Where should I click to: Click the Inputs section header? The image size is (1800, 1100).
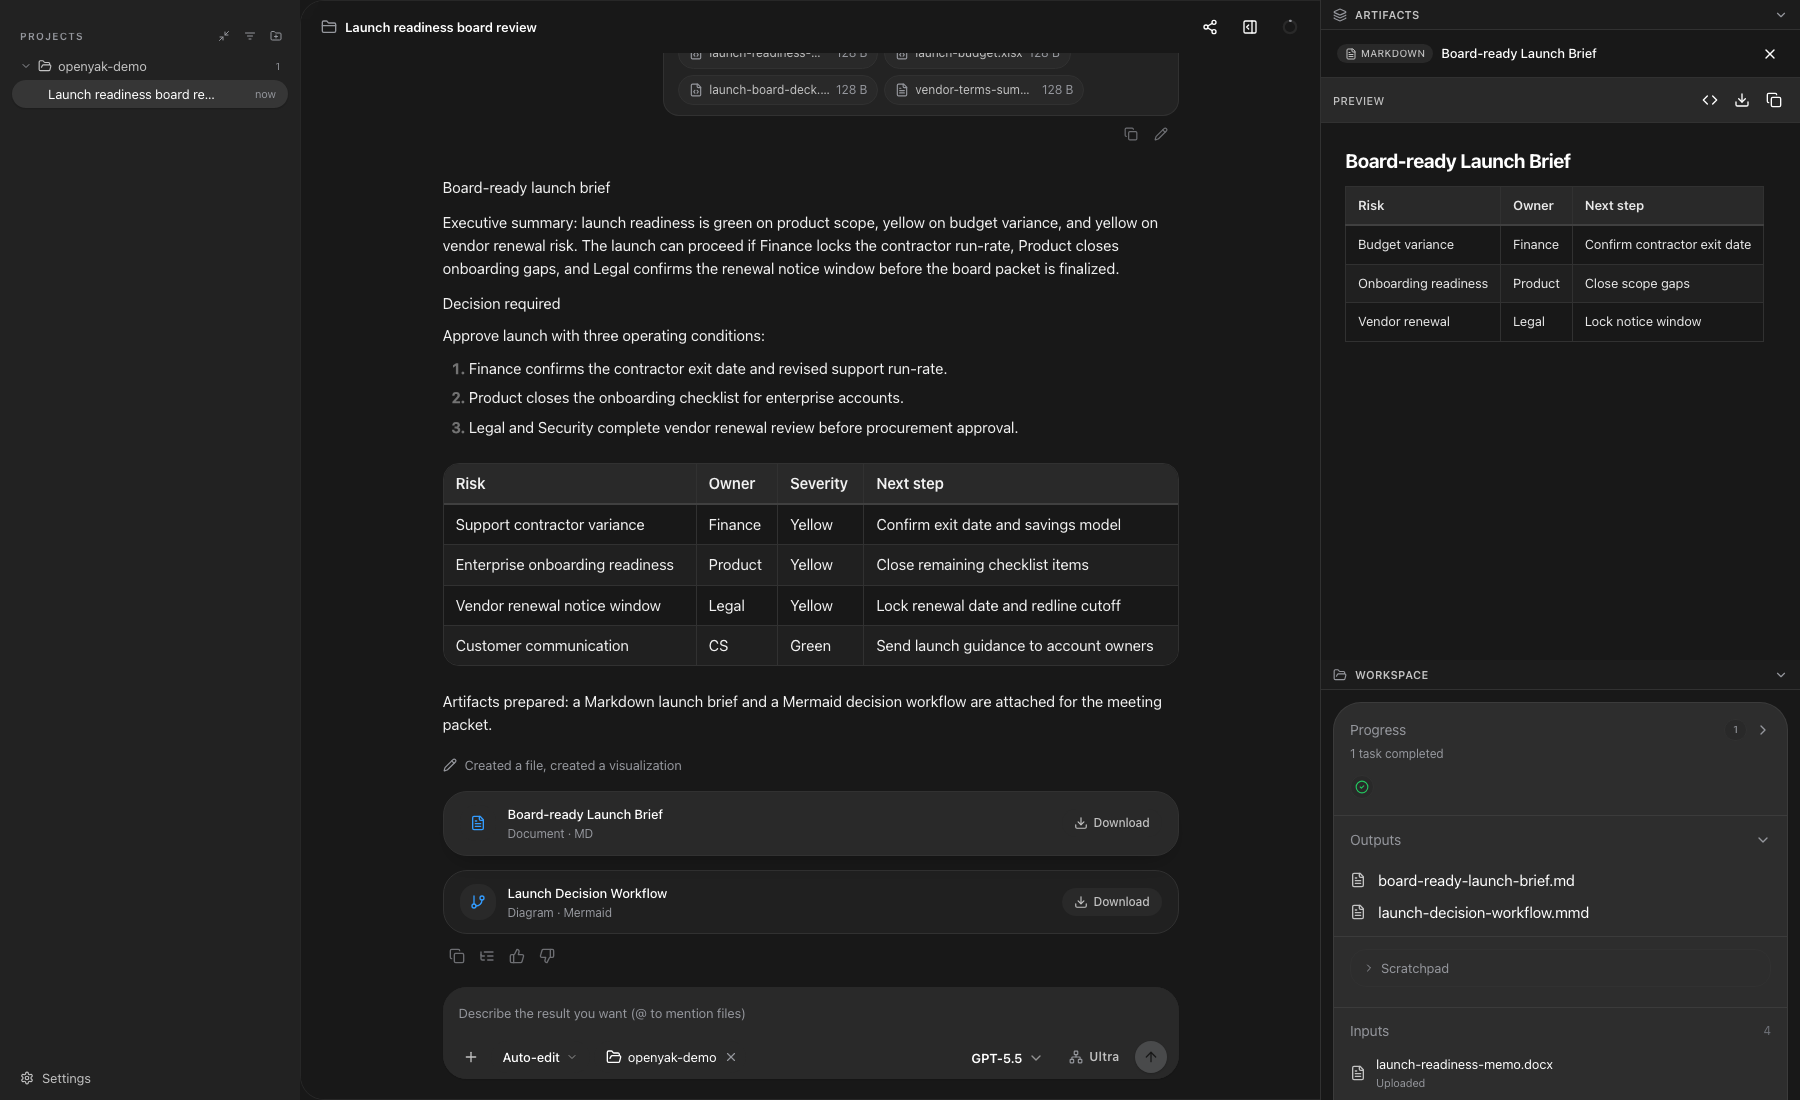coord(1369,1031)
